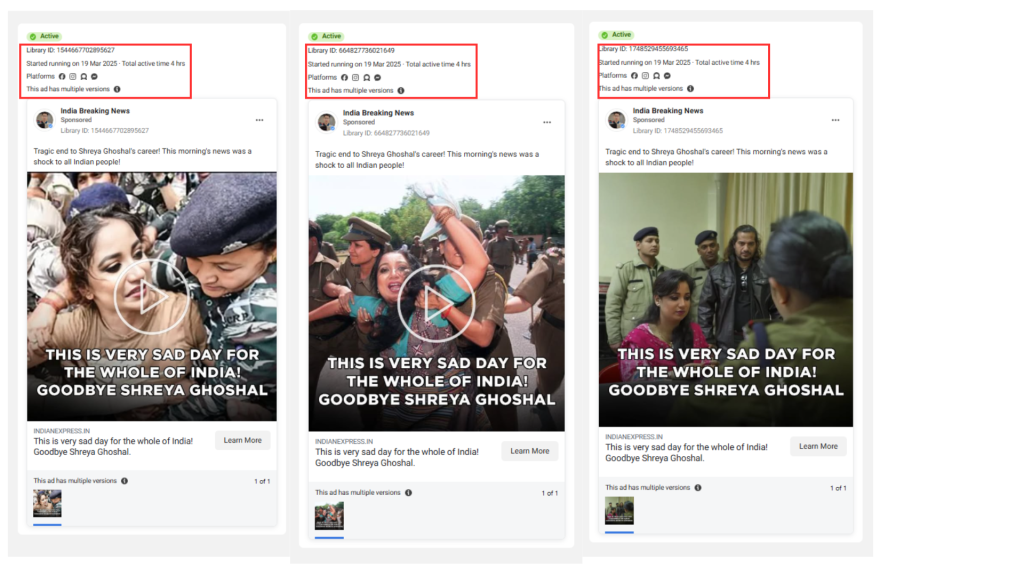1024x576 pixels.
Task: Select version thumbnail under ad ending 5627
Action: click(x=47, y=504)
